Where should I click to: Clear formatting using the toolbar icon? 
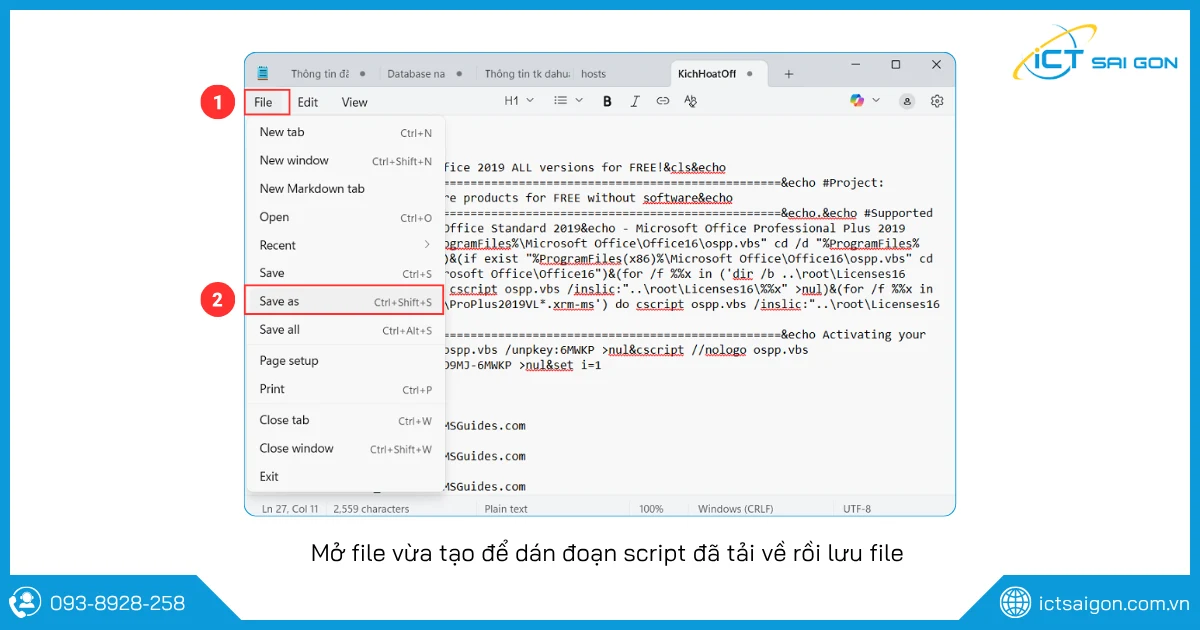pyautogui.click(x=690, y=101)
